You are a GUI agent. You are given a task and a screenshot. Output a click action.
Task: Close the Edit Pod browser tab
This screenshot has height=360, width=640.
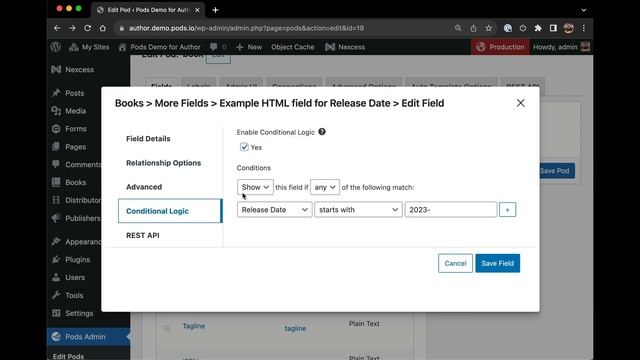(197, 10)
